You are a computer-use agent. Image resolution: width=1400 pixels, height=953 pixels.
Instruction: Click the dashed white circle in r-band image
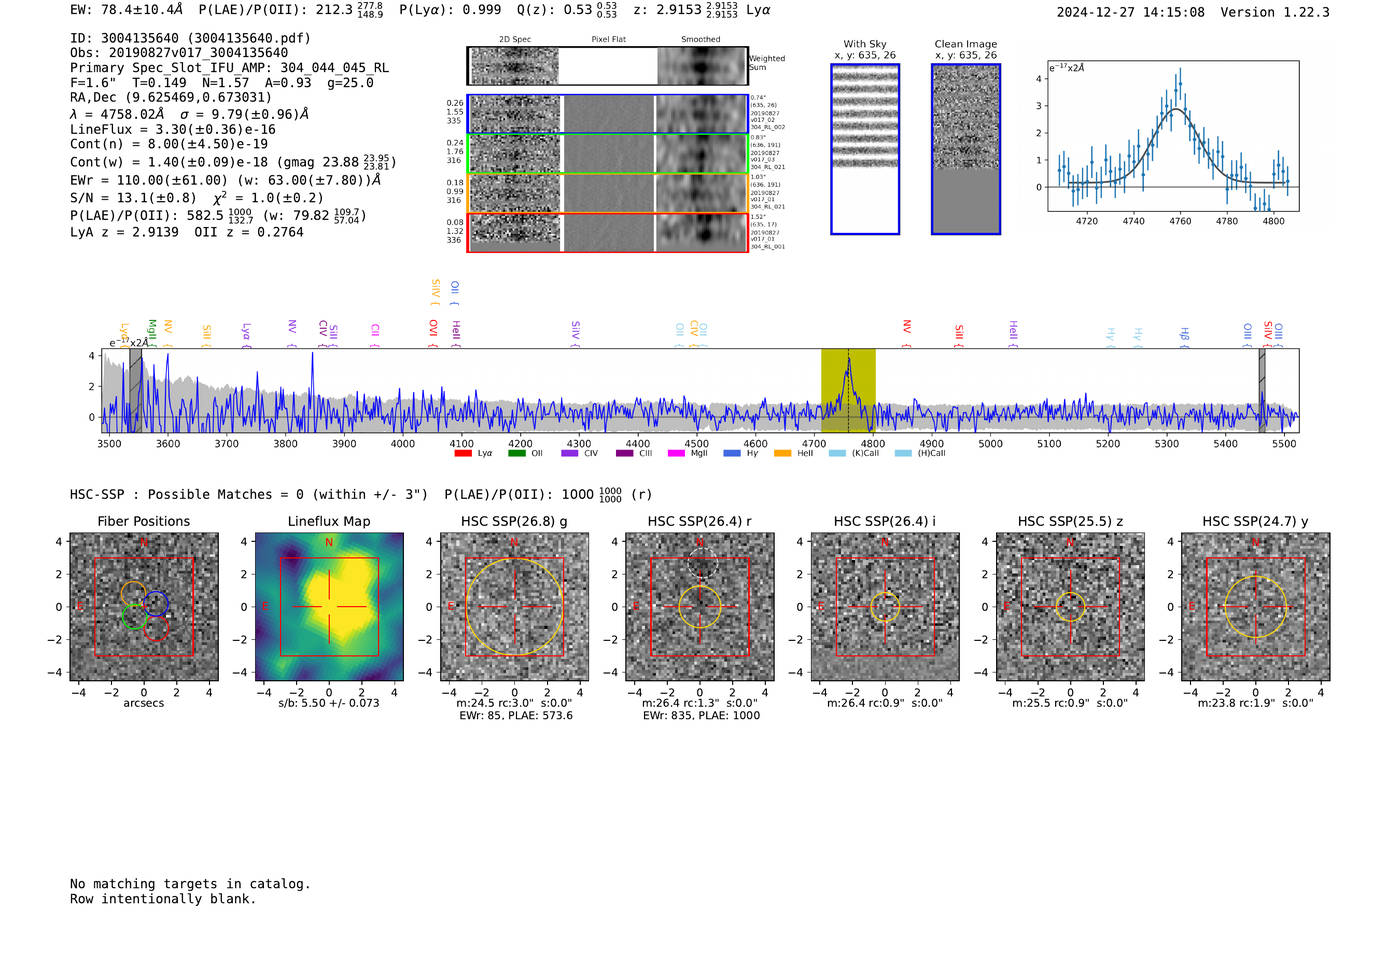tap(703, 563)
